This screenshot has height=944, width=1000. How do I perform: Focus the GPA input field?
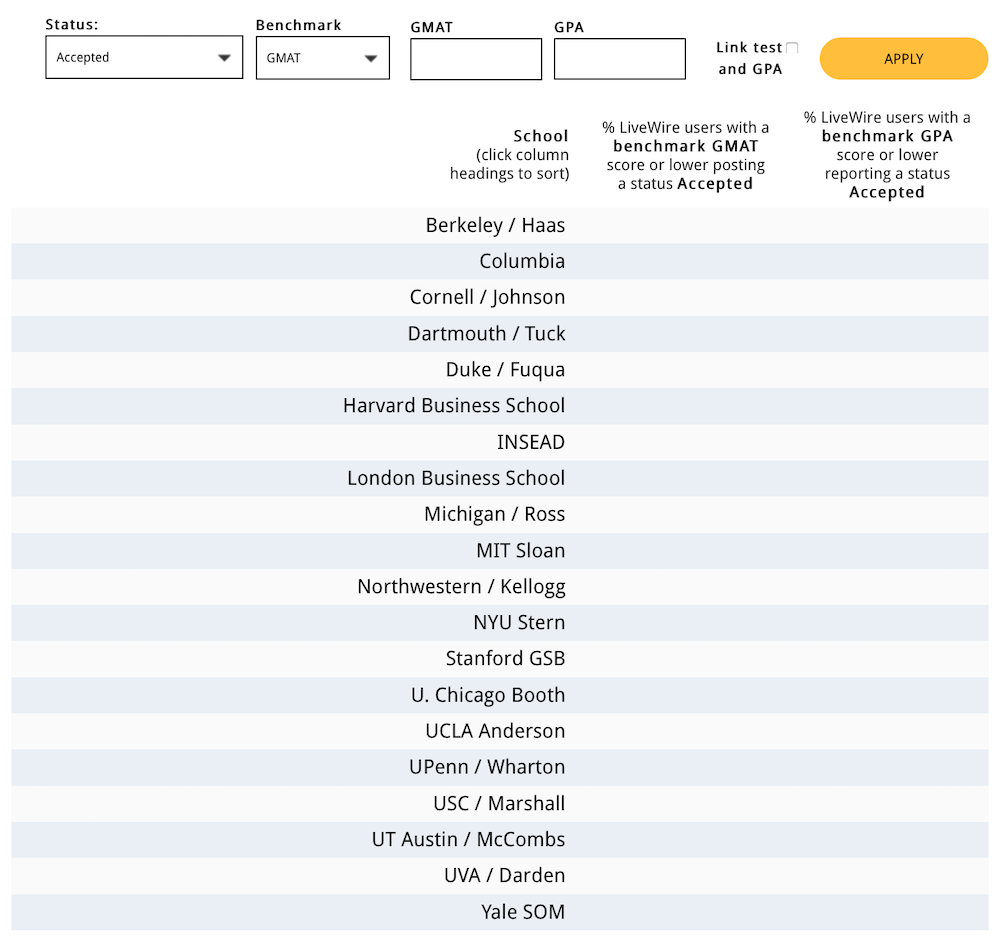pyautogui.click(x=620, y=59)
